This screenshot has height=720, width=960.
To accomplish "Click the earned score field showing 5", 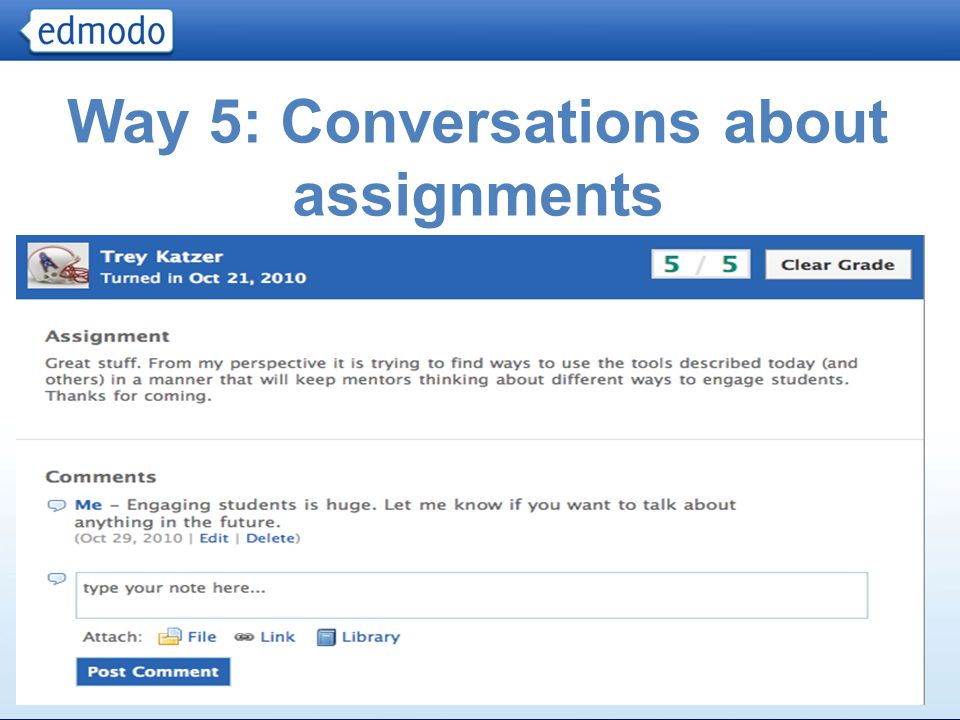I will [672, 264].
